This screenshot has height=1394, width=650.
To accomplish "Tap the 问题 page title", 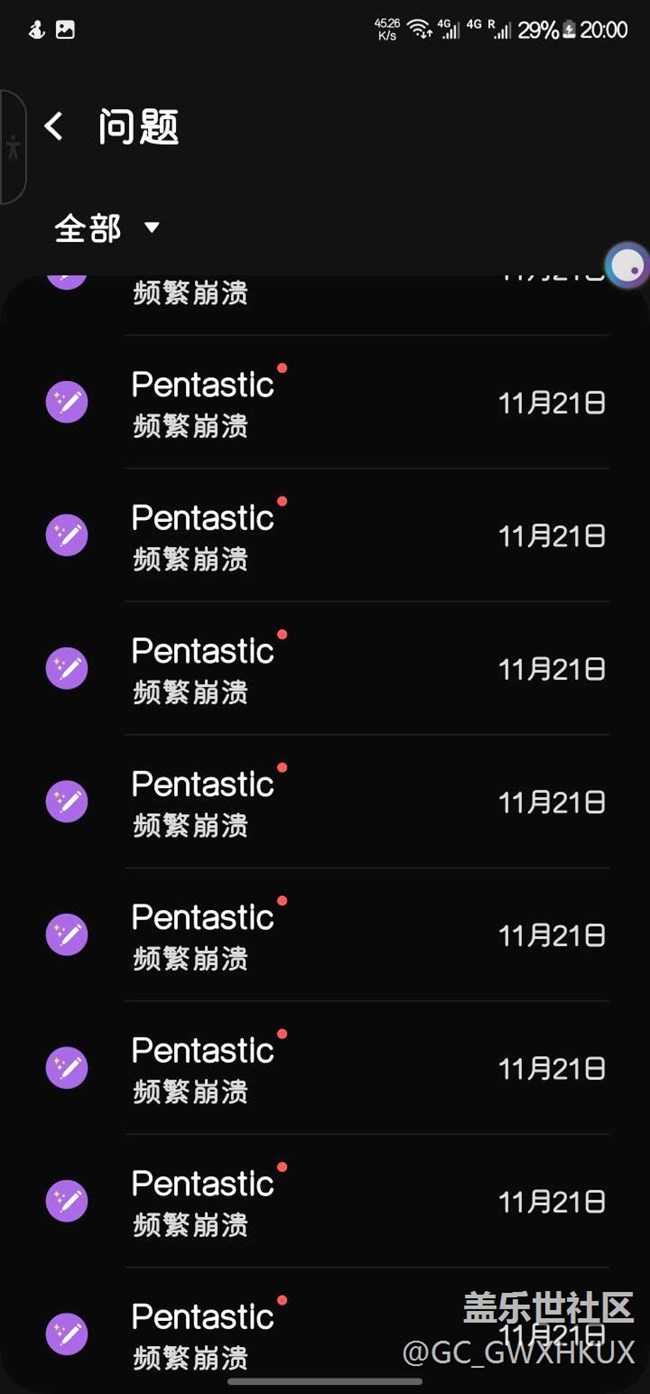I will click(138, 127).
